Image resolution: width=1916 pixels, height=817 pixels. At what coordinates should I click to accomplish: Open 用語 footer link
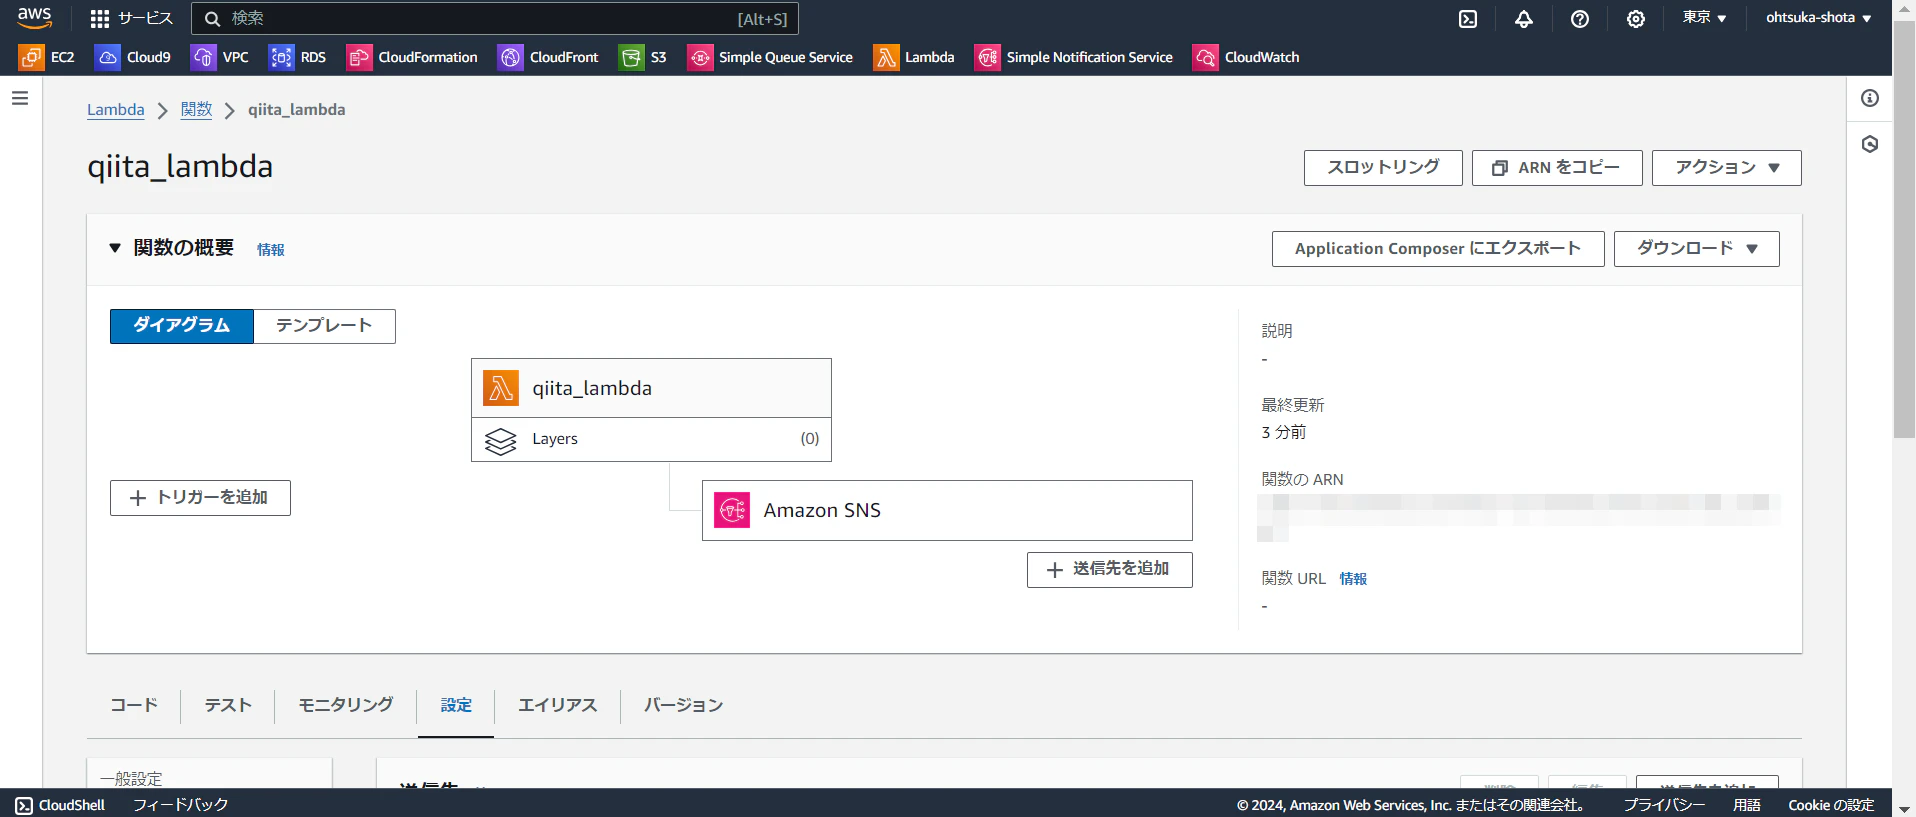(x=1747, y=805)
